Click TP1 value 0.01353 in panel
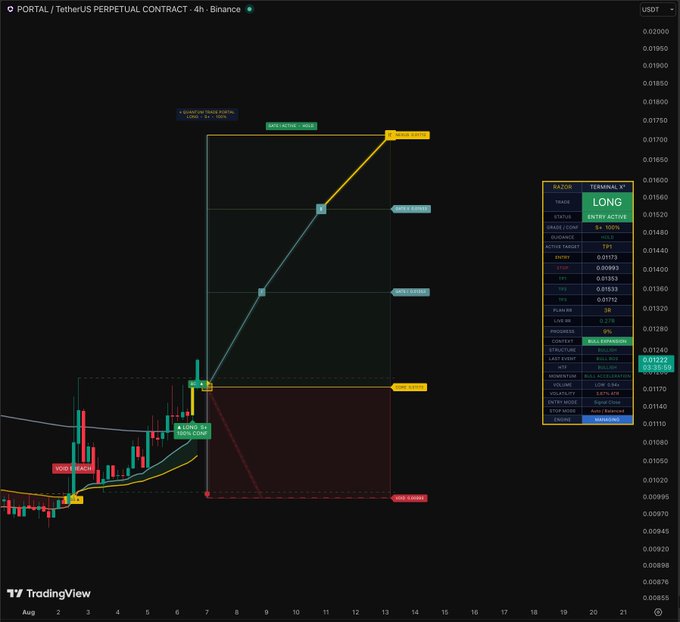Viewport: 680px width, 622px height. pos(607,278)
